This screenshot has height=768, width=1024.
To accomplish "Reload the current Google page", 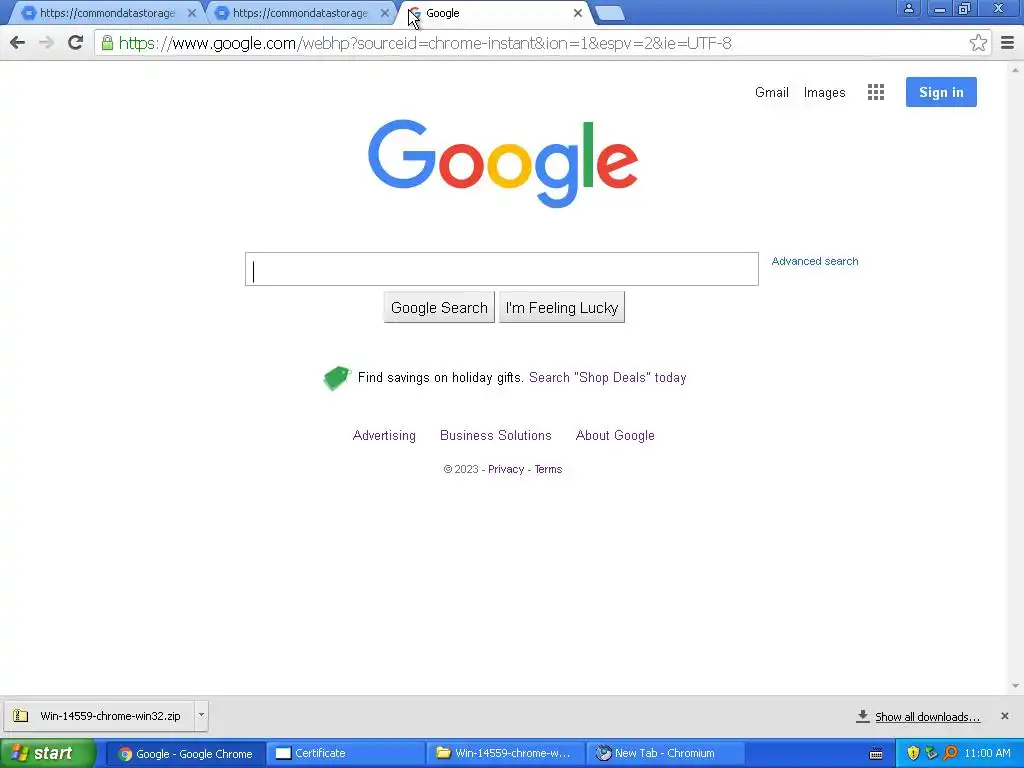I will [76, 43].
